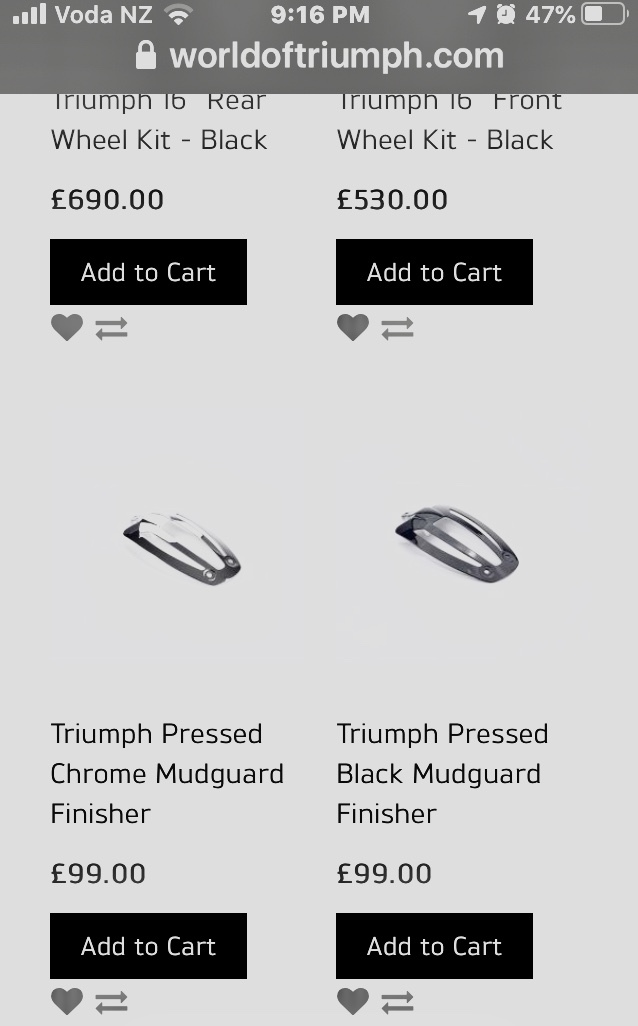
Task: Wishlist the Chrome Mudguard Finisher
Action: coord(67,1001)
